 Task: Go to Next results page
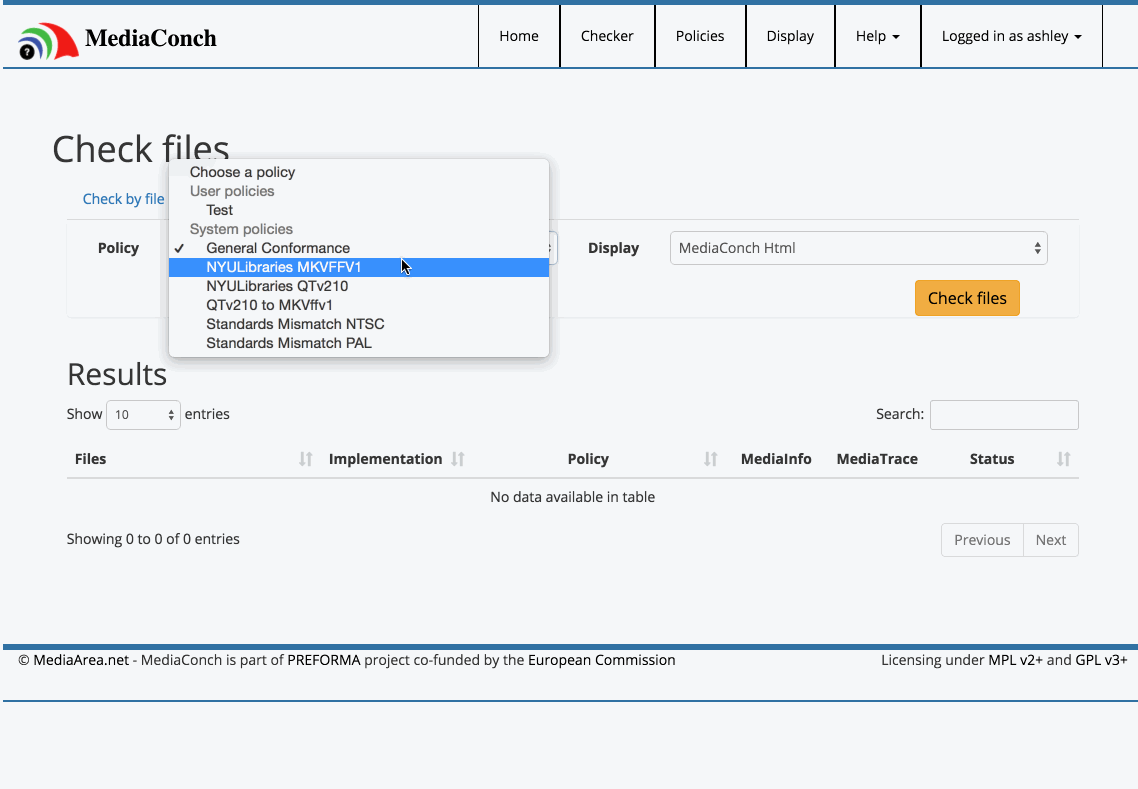point(1050,540)
